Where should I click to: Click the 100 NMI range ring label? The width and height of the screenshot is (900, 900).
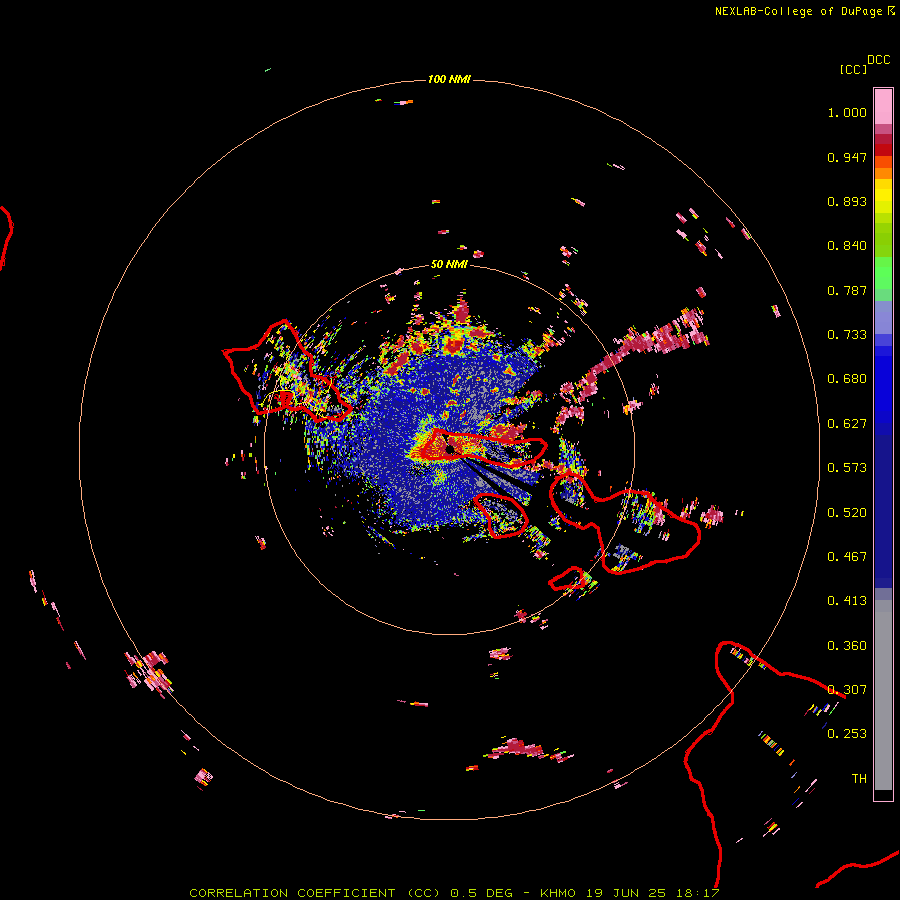point(449,79)
